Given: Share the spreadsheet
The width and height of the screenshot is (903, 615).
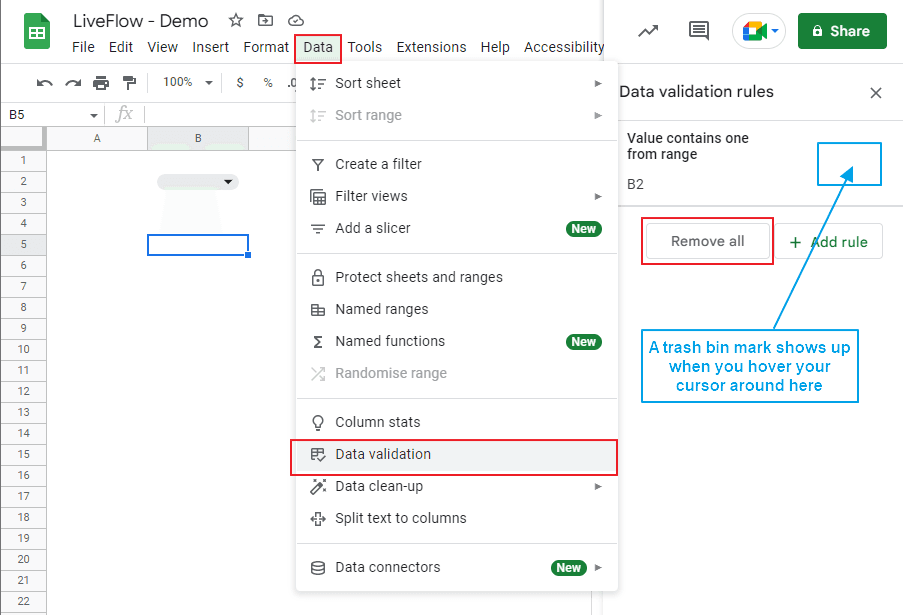Looking at the screenshot, I should click(842, 31).
